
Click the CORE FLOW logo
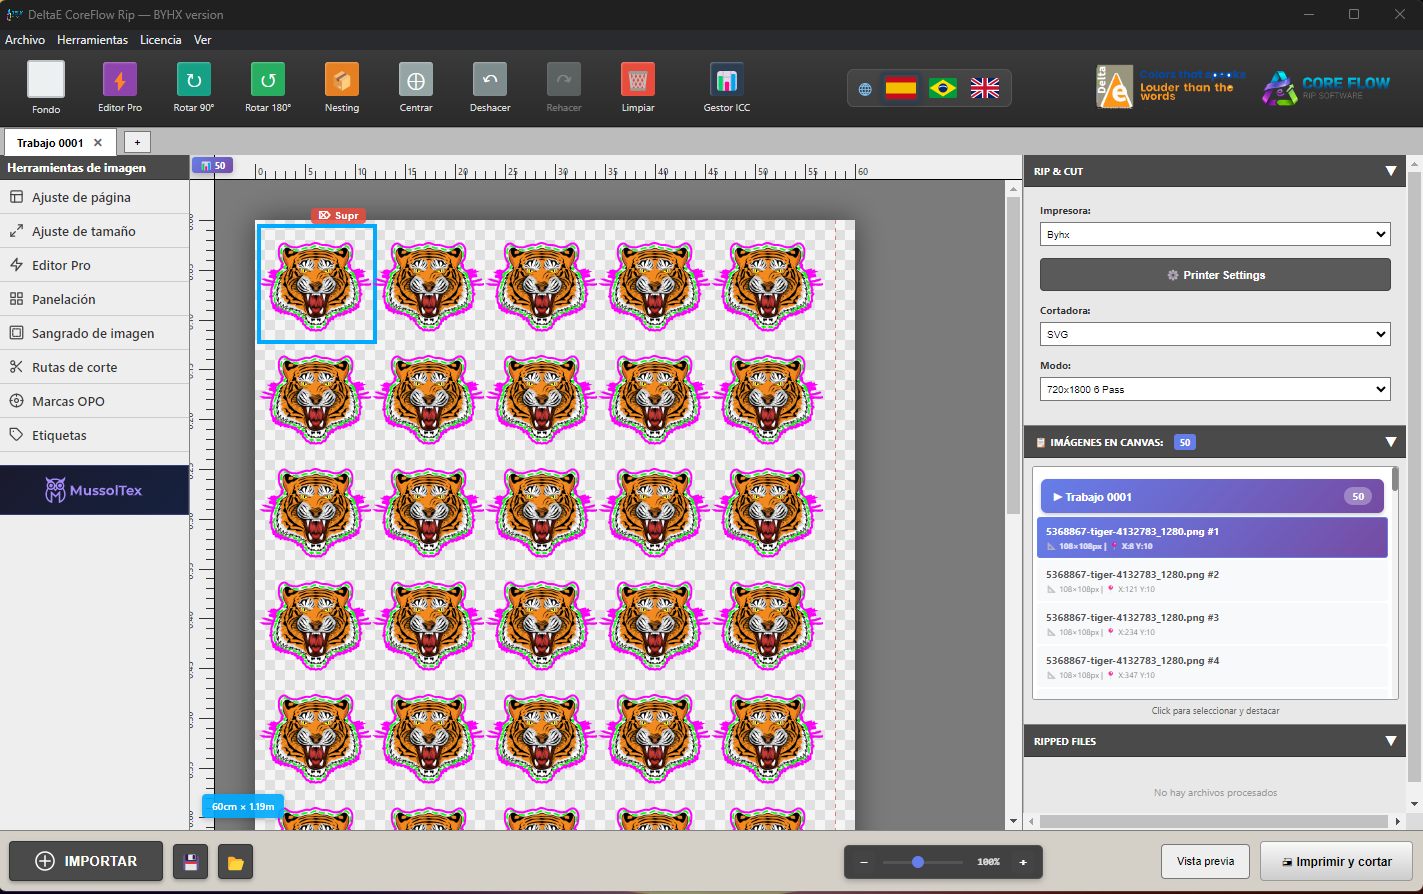1326,87
